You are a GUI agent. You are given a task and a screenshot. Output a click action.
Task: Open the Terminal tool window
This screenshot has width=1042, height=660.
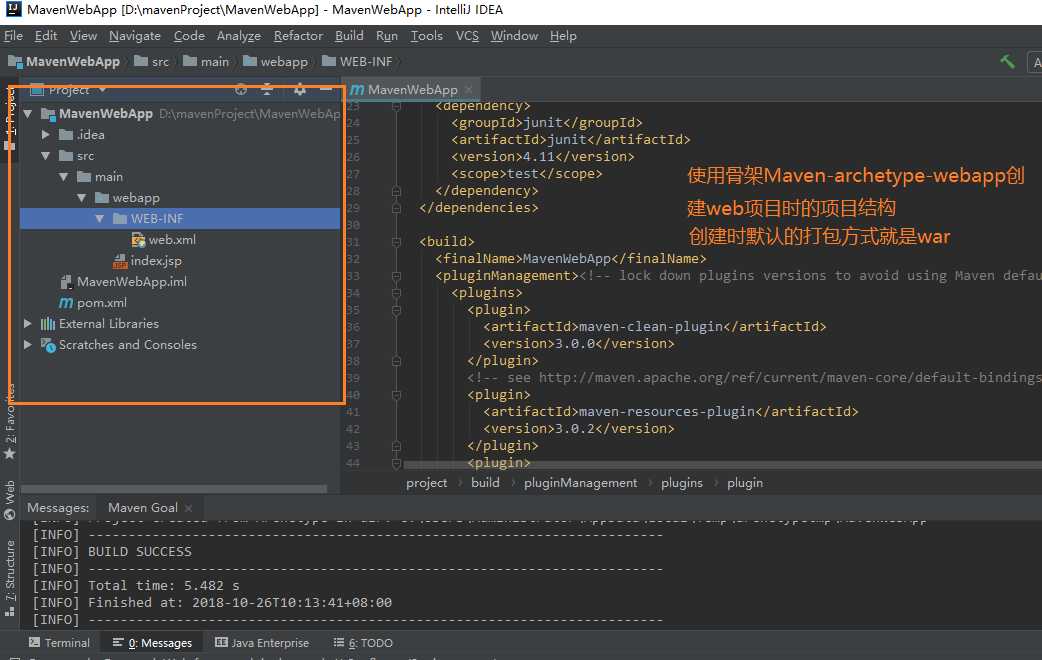(x=60, y=643)
